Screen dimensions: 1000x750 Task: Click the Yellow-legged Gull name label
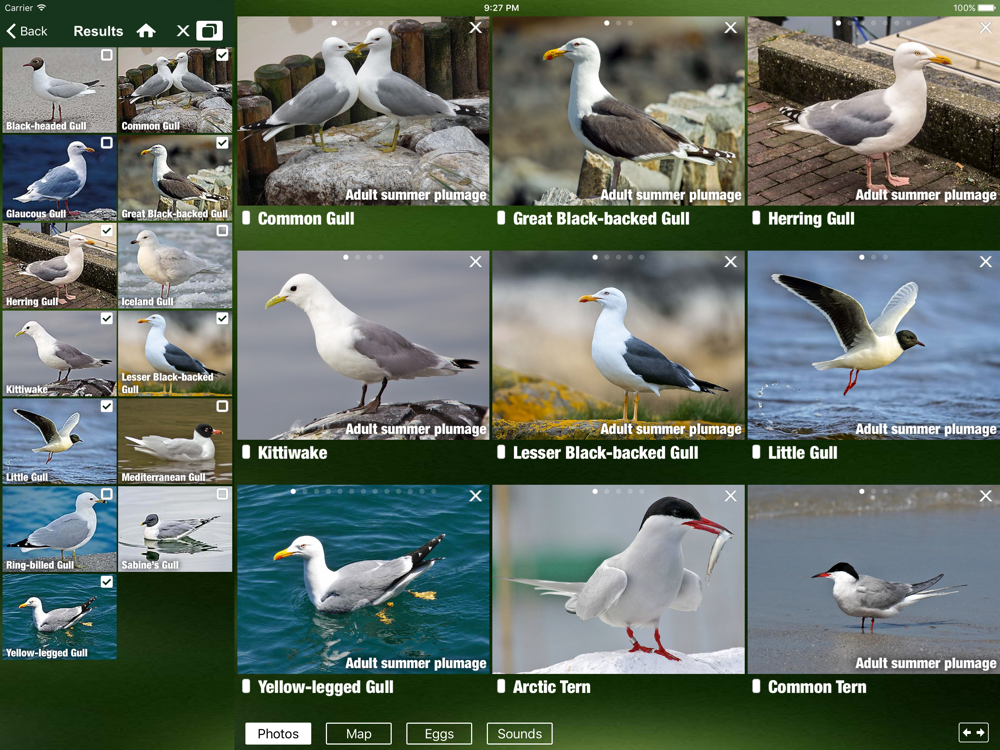coord(326,687)
